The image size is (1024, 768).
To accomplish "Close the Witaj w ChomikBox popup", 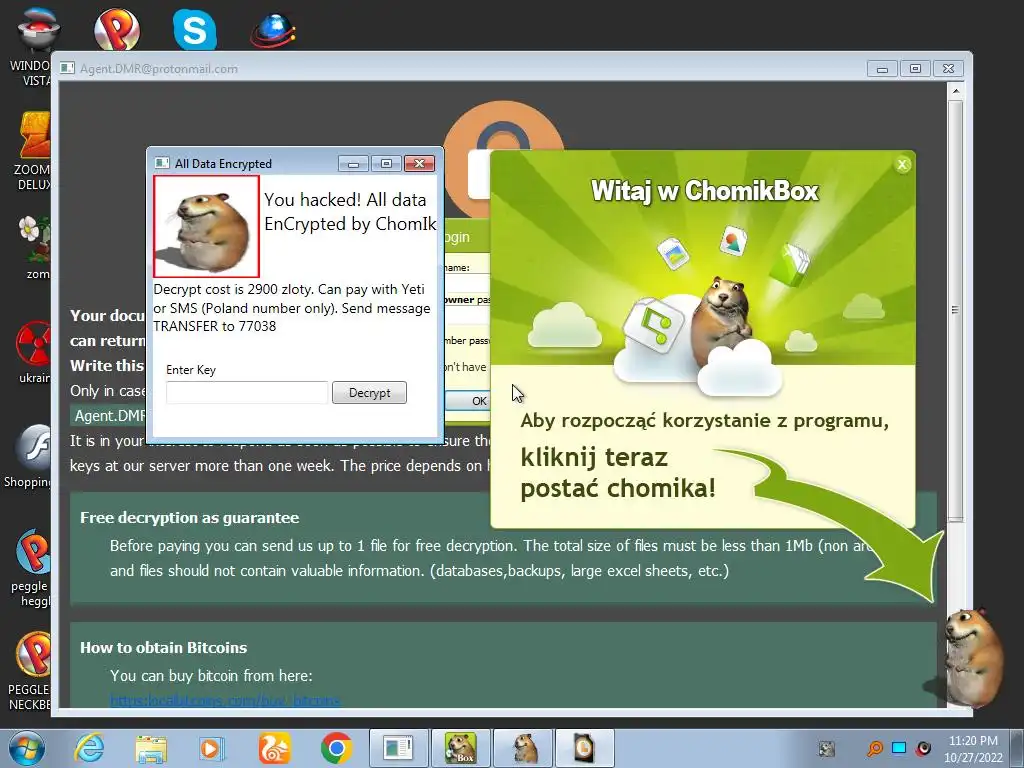I will pos(902,165).
